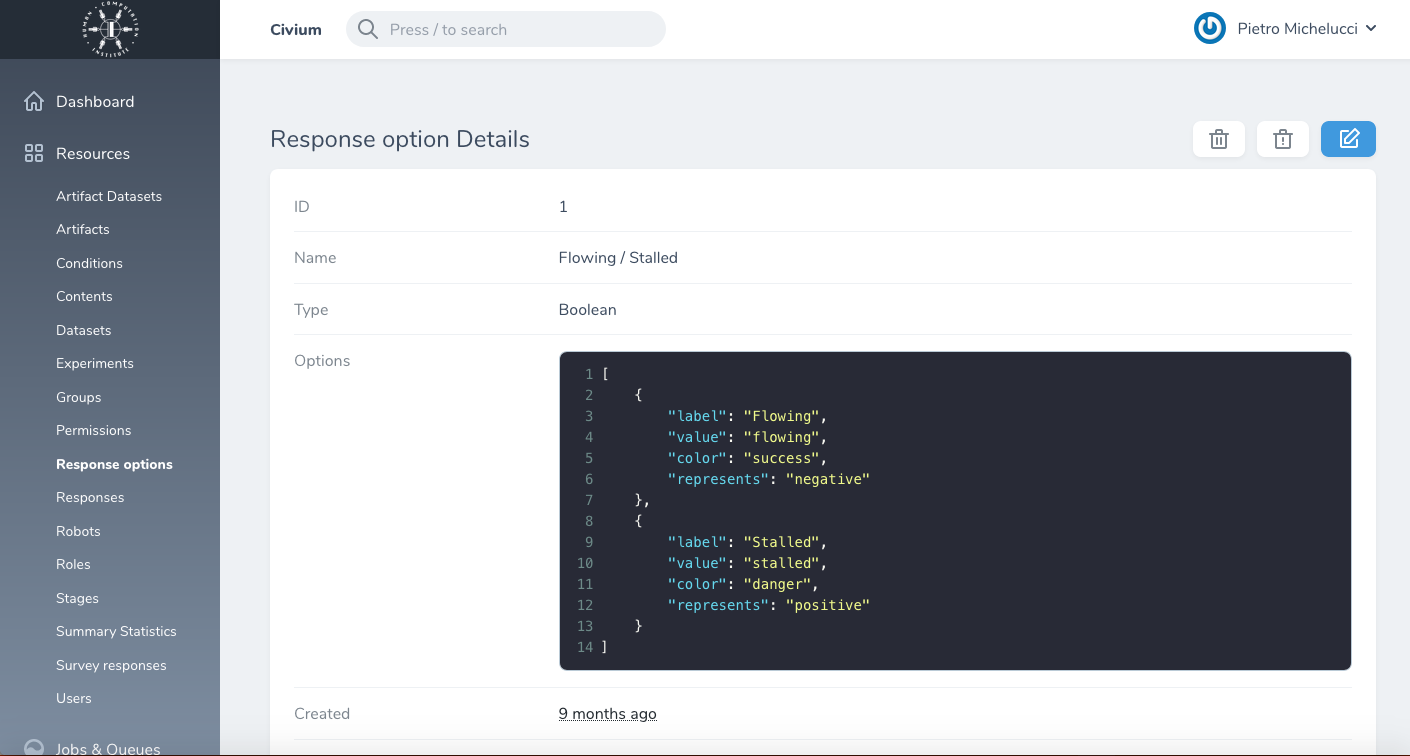
Task: Open Artifact Datasets resource
Action: coord(109,196)
